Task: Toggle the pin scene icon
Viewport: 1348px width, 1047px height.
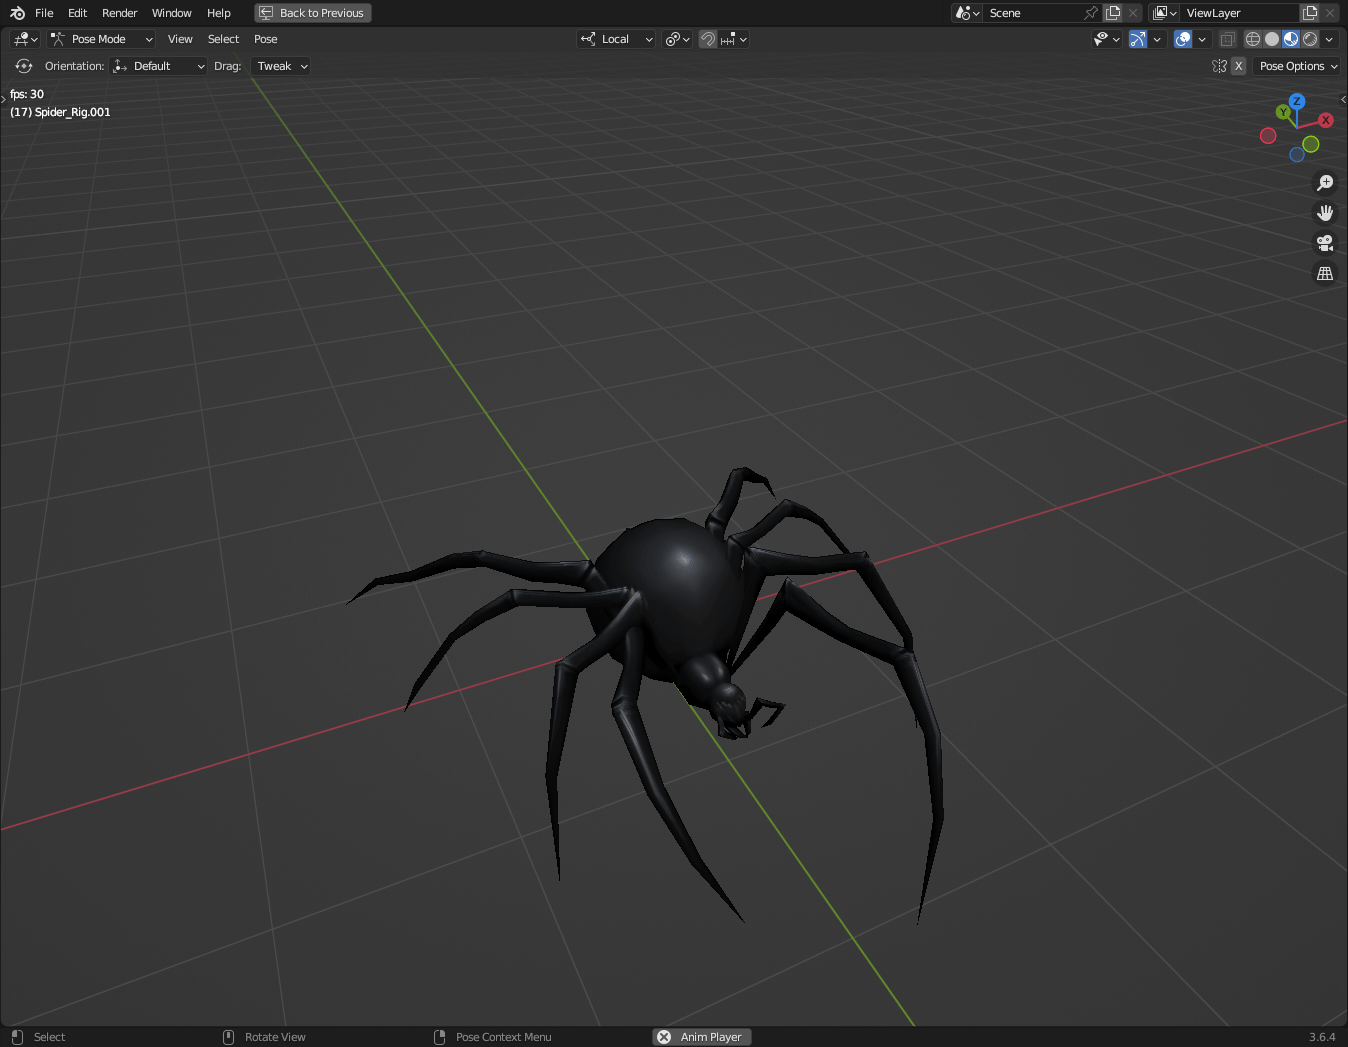Action: pyautogui.click(x=1091, y=13)
